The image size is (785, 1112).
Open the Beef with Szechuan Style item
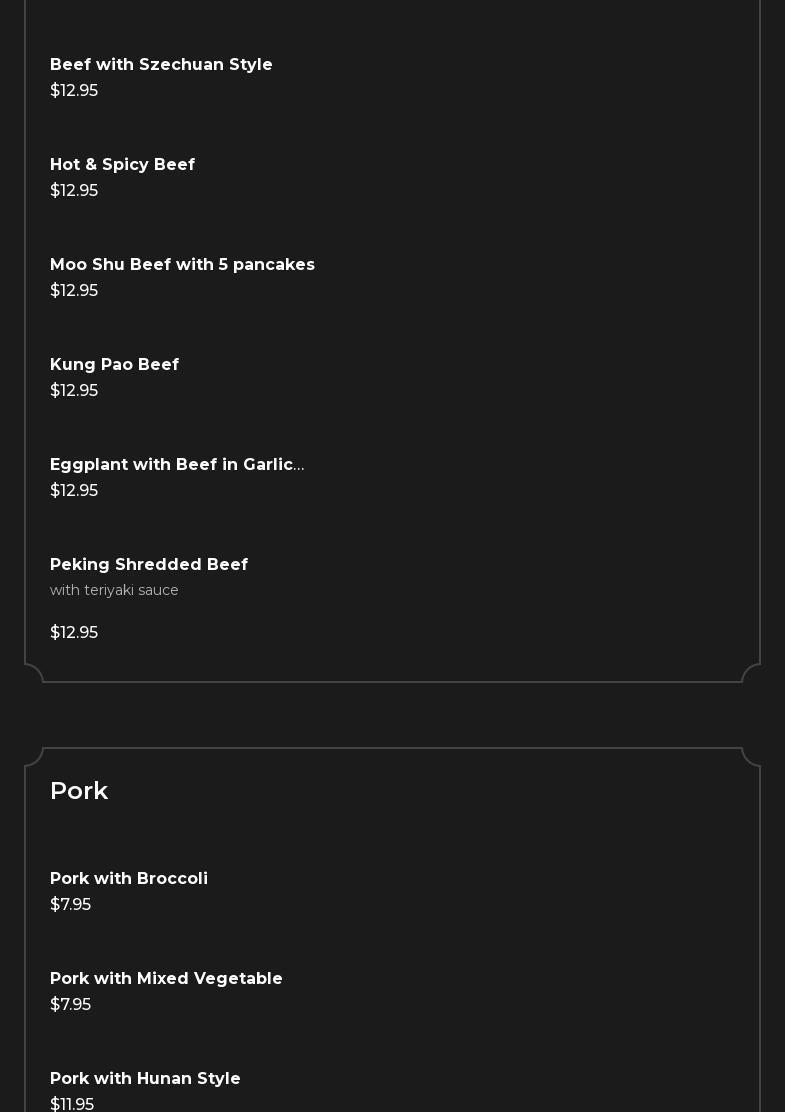(x=161, y=64)
